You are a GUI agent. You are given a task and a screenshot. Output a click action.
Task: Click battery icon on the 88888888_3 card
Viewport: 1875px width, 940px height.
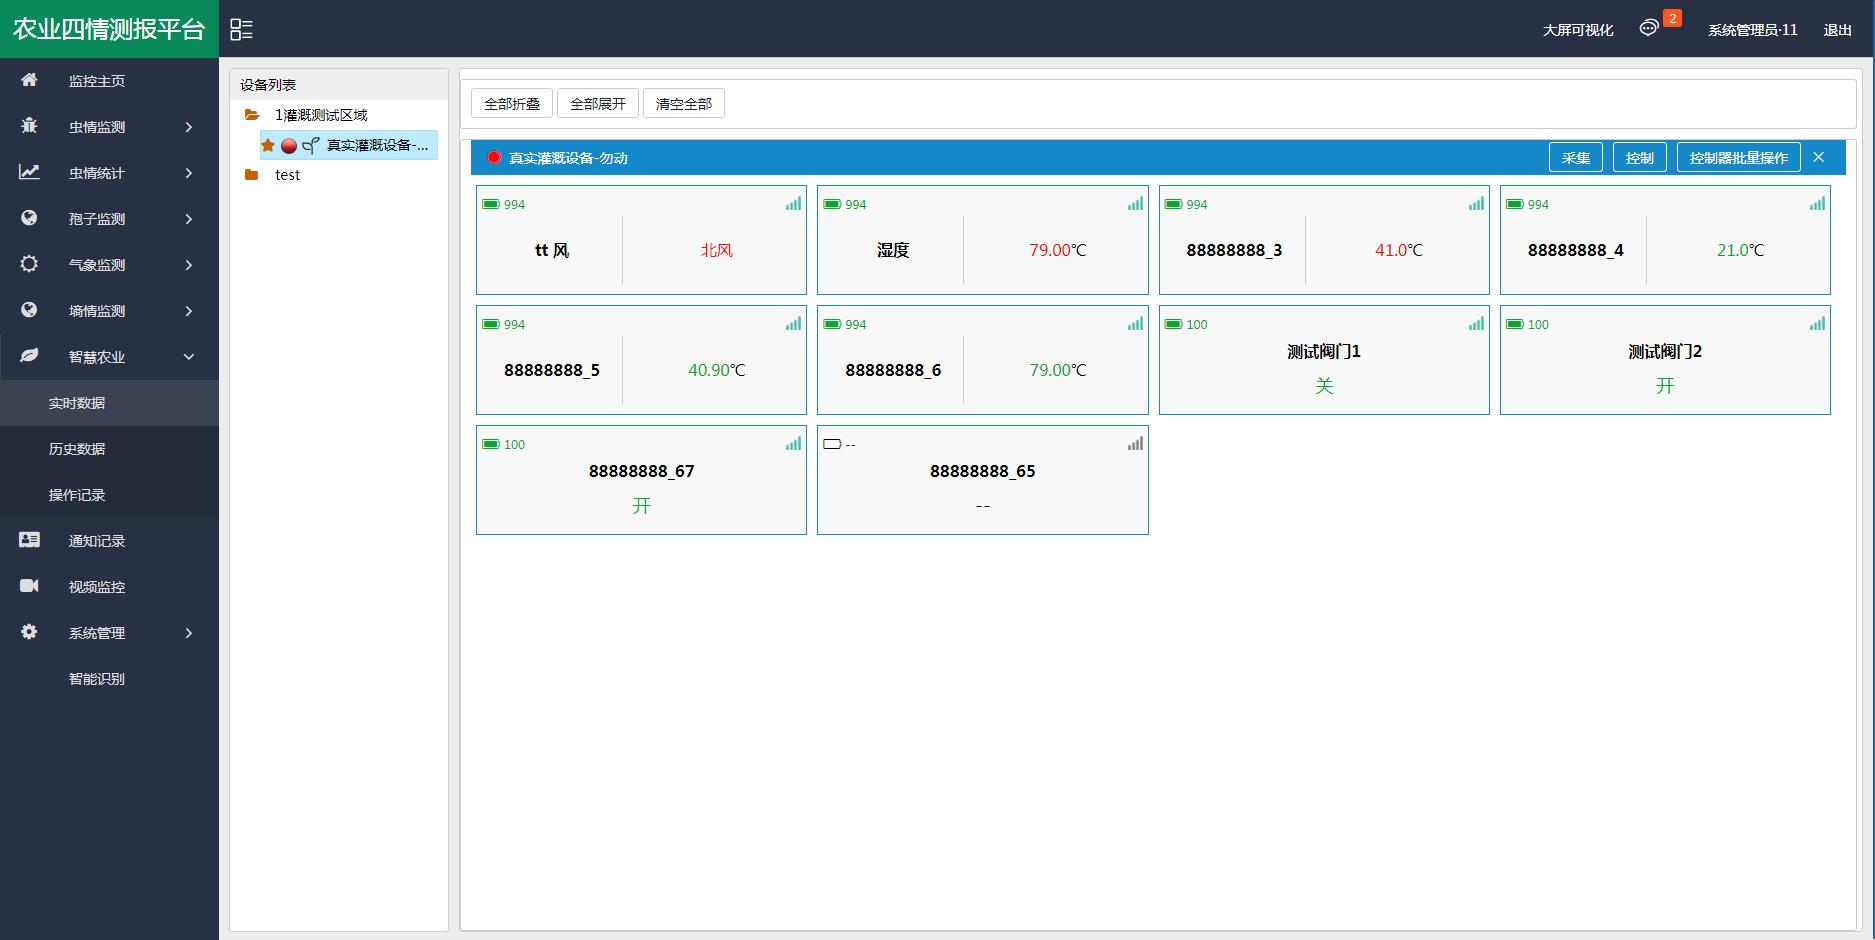[x=1174, y=204]
